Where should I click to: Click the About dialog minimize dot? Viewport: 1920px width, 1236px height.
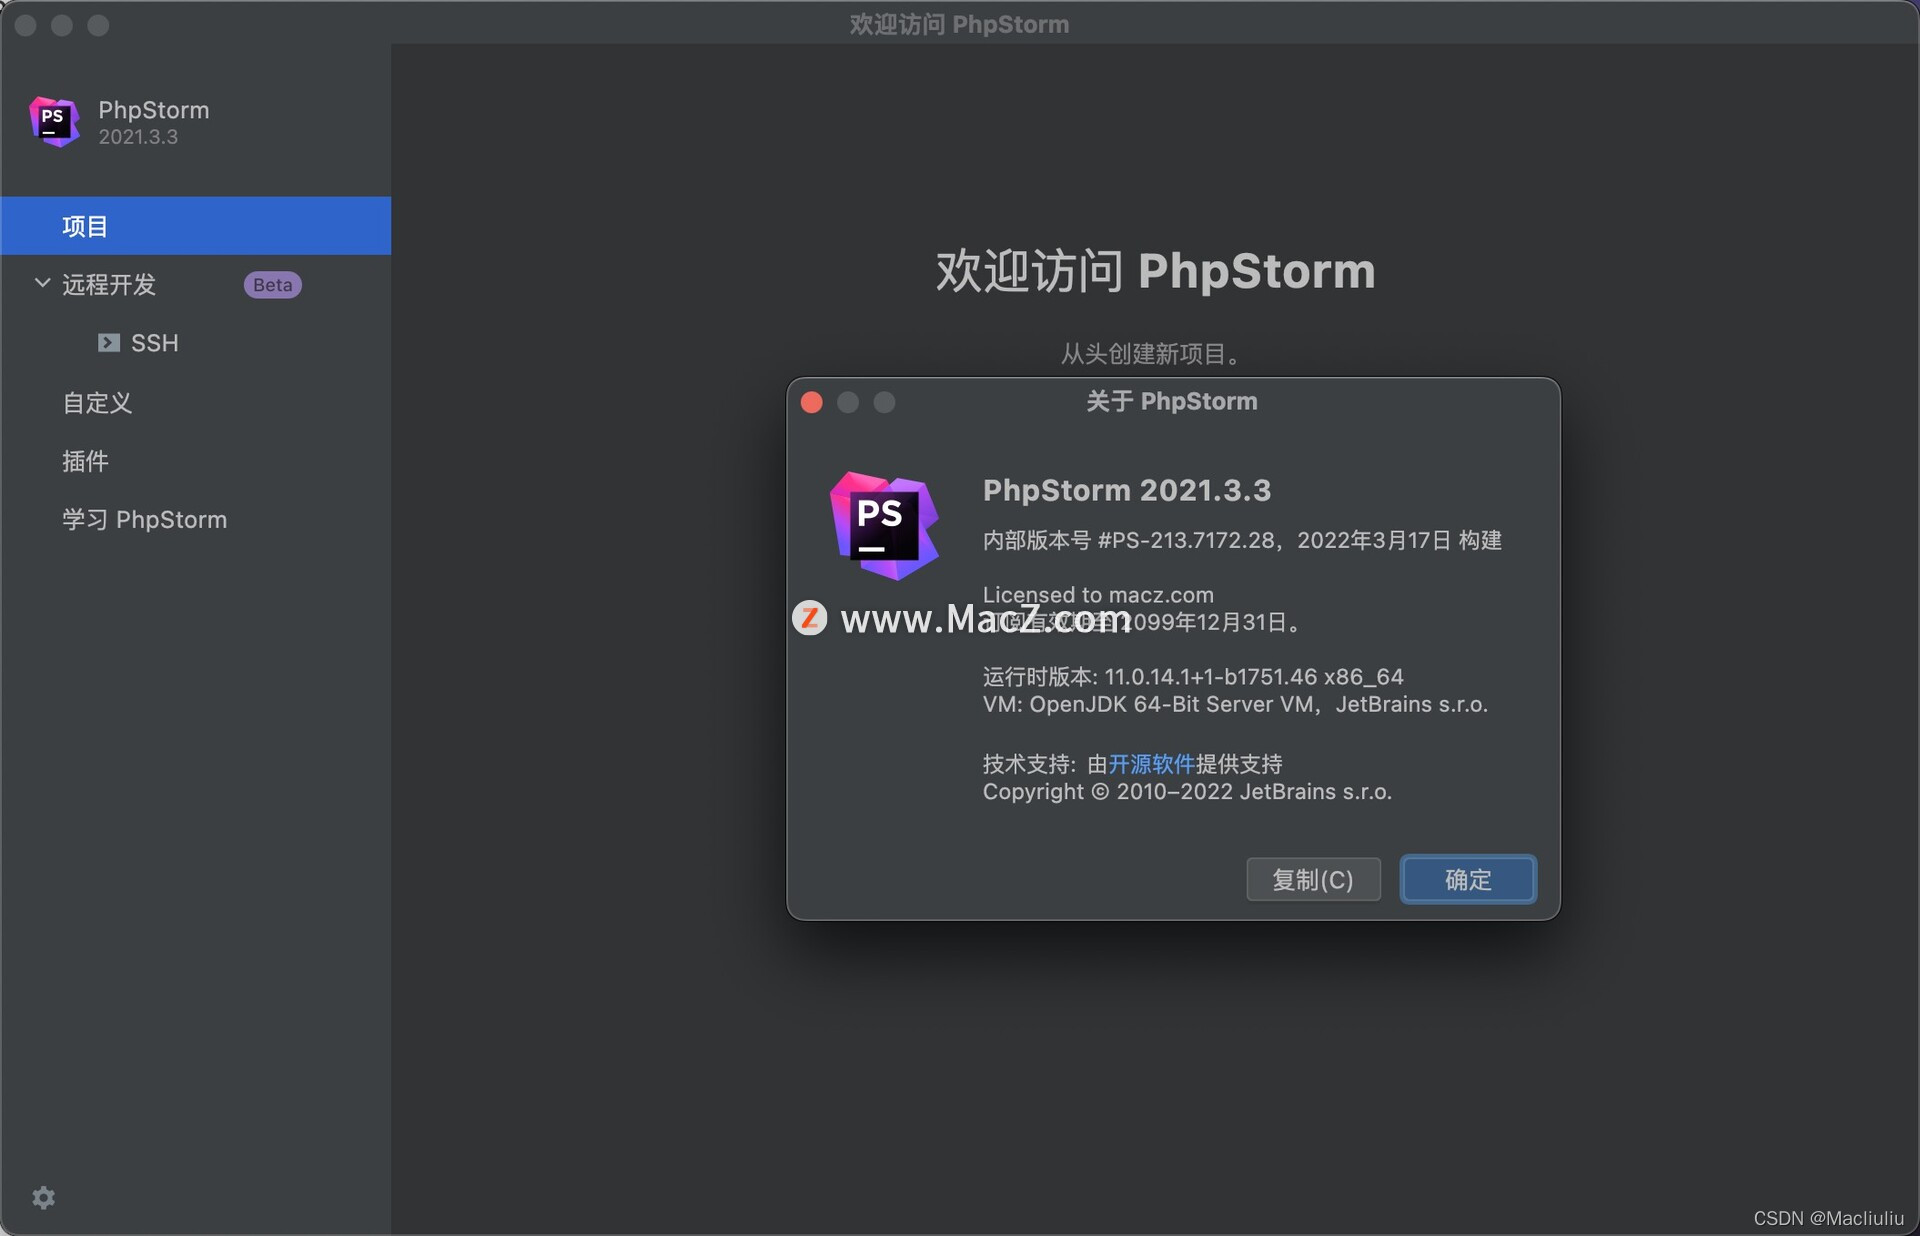click(x=848, y=402)
